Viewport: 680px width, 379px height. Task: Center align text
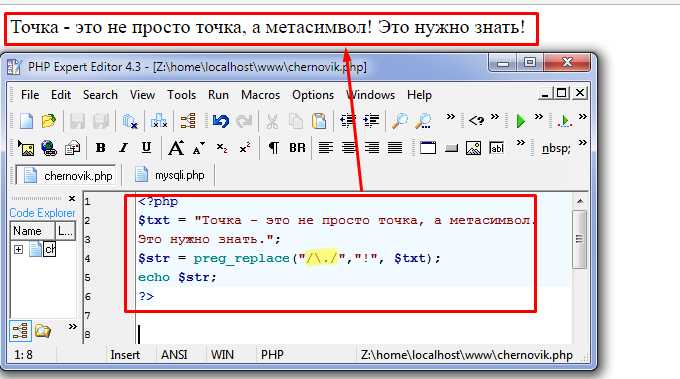(x=349, y=148)
